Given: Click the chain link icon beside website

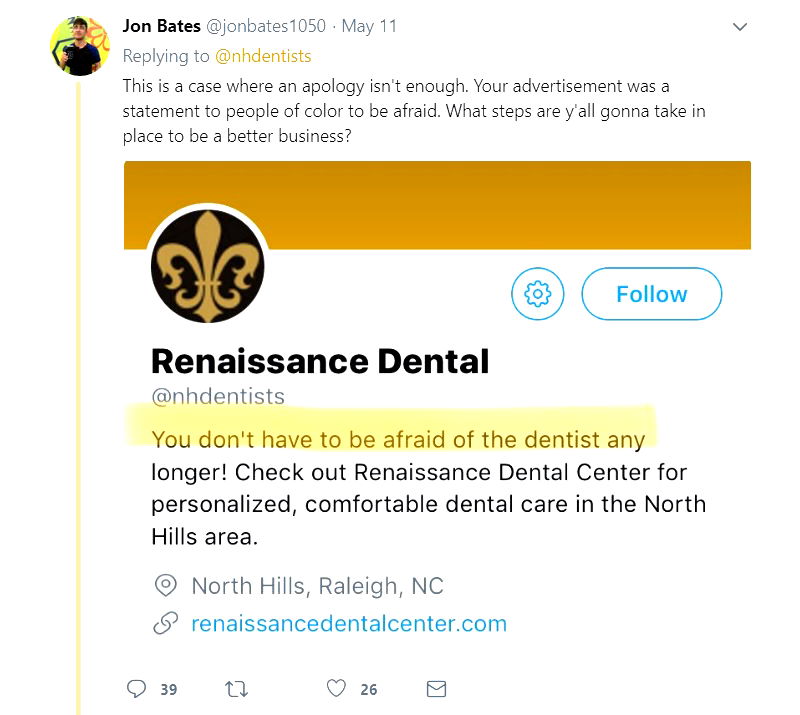Looking at the screenshot, I should tap(165, 624).
